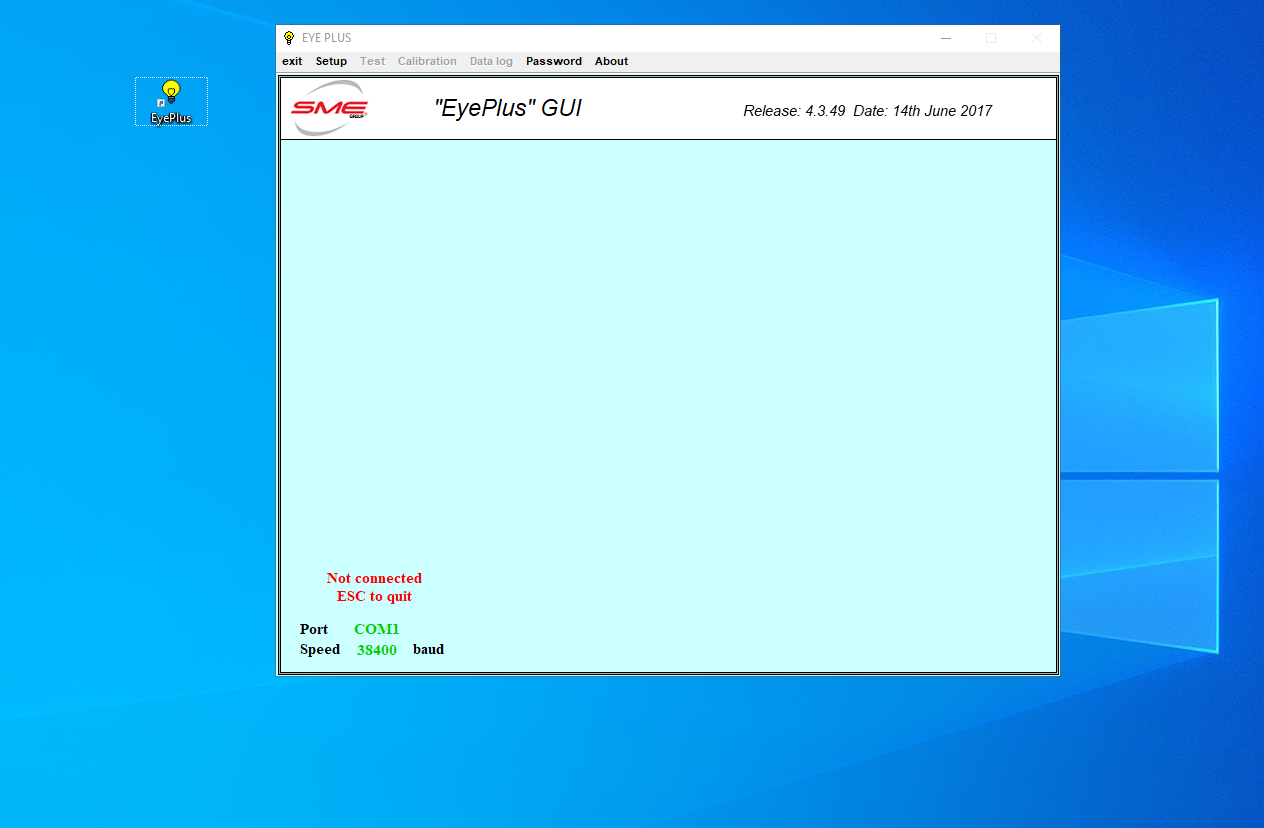Select the SME Group logo
Viewport: 1264px width, 828px height.
pyautogui.click(x=328, y=107)
